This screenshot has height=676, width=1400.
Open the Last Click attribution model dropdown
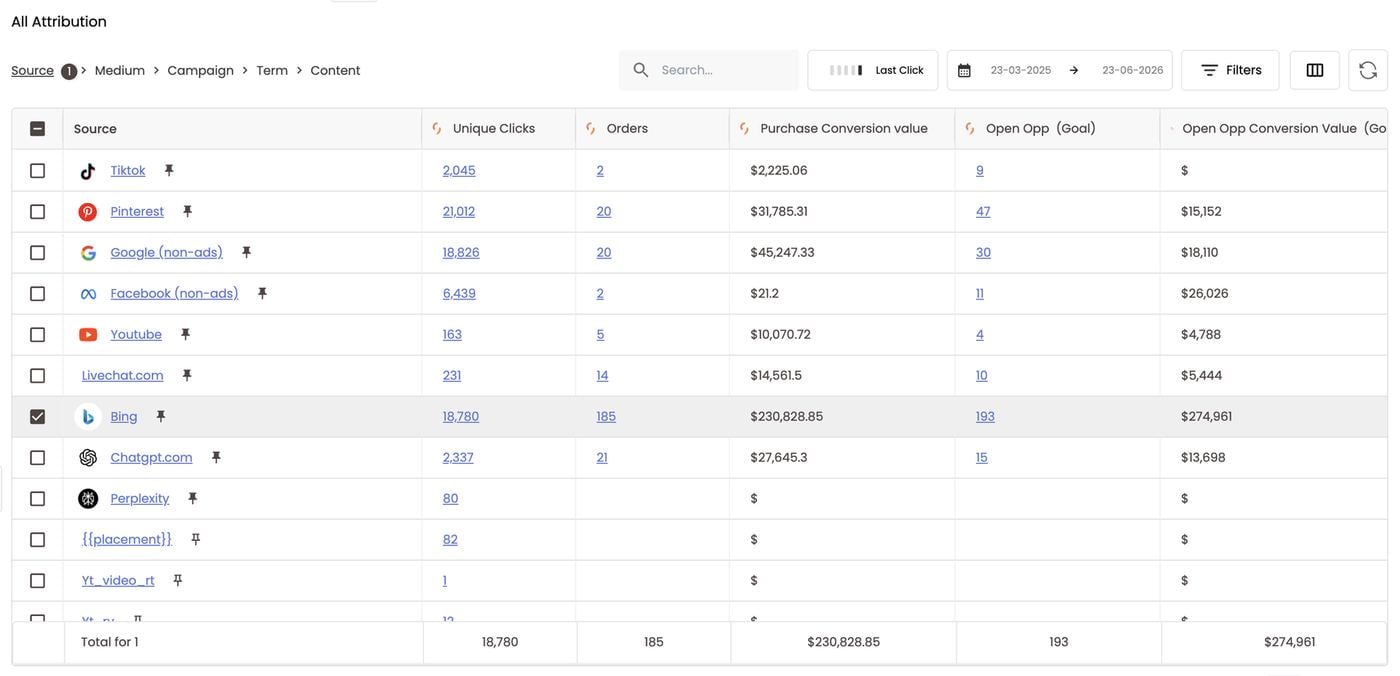click(x=873, y=70)
